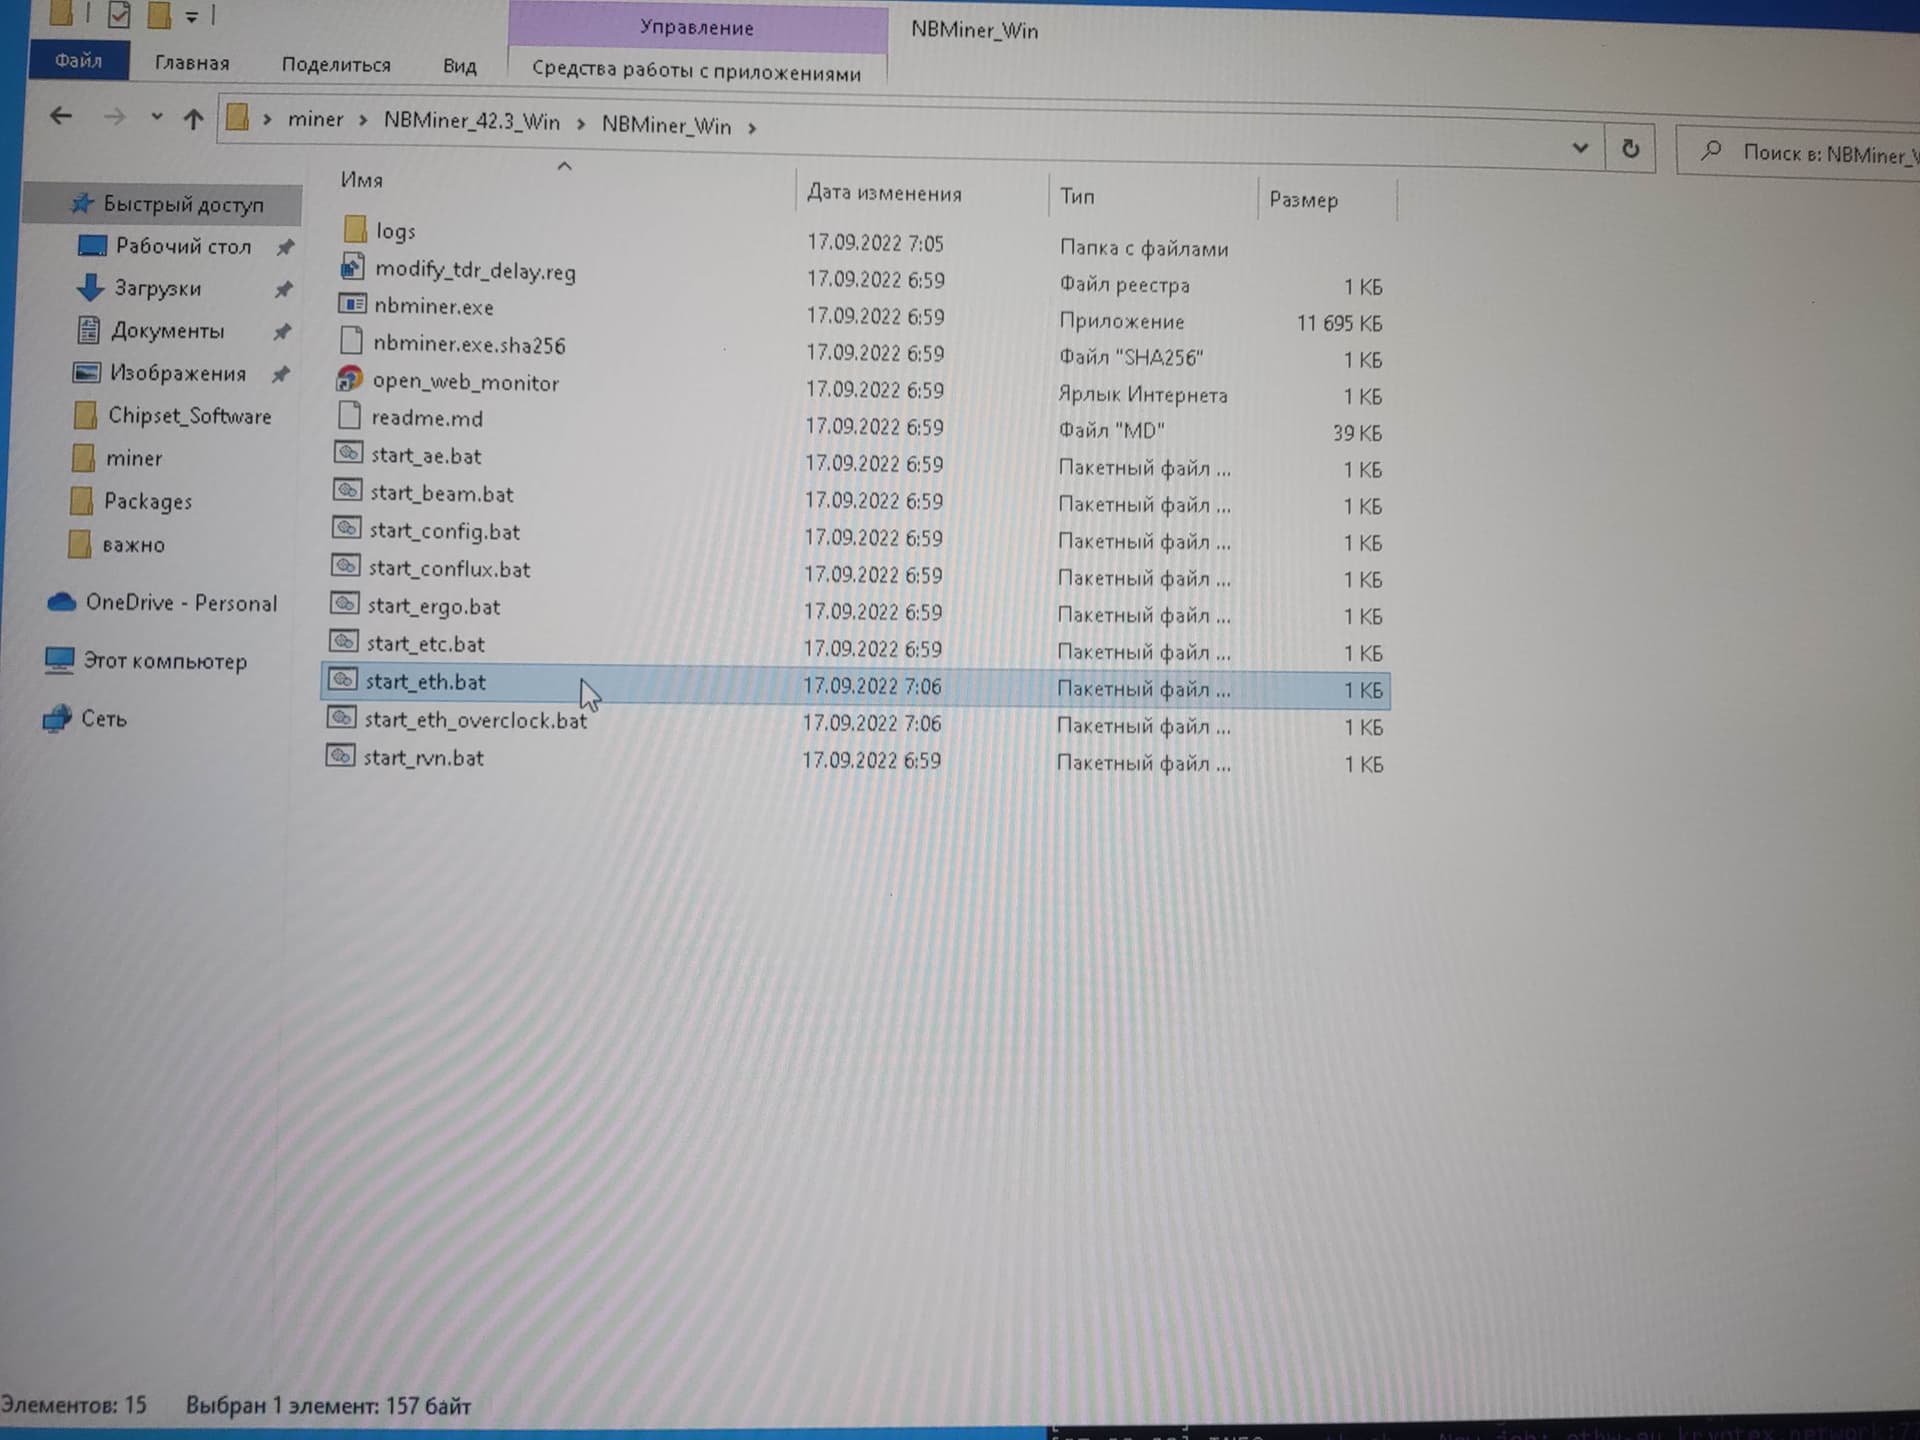Open the Поделиться ribbon tab
Viewport: 1920px width, 1440px height.
pos(336,64)
